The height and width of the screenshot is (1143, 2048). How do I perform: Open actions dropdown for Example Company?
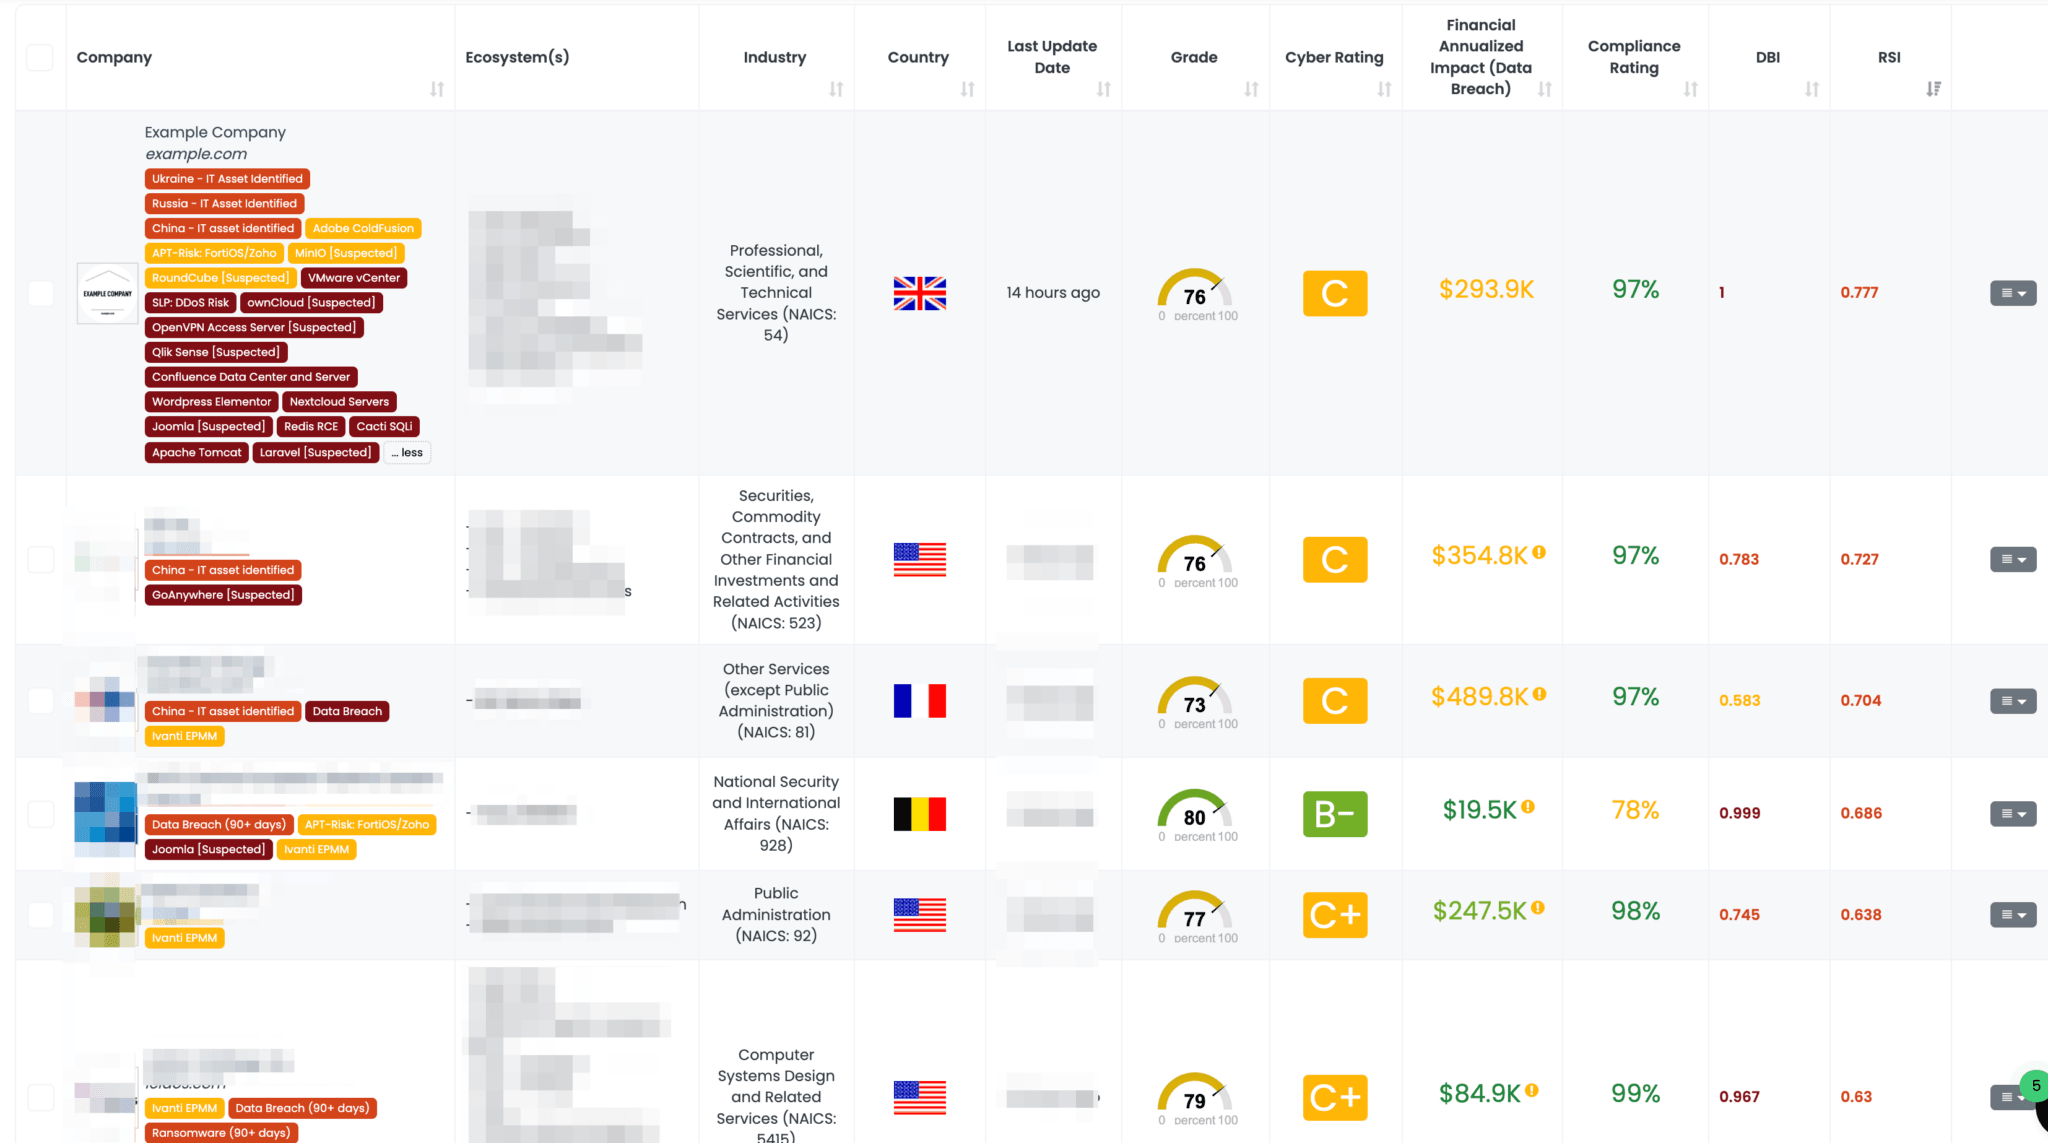click(2012, 293)
